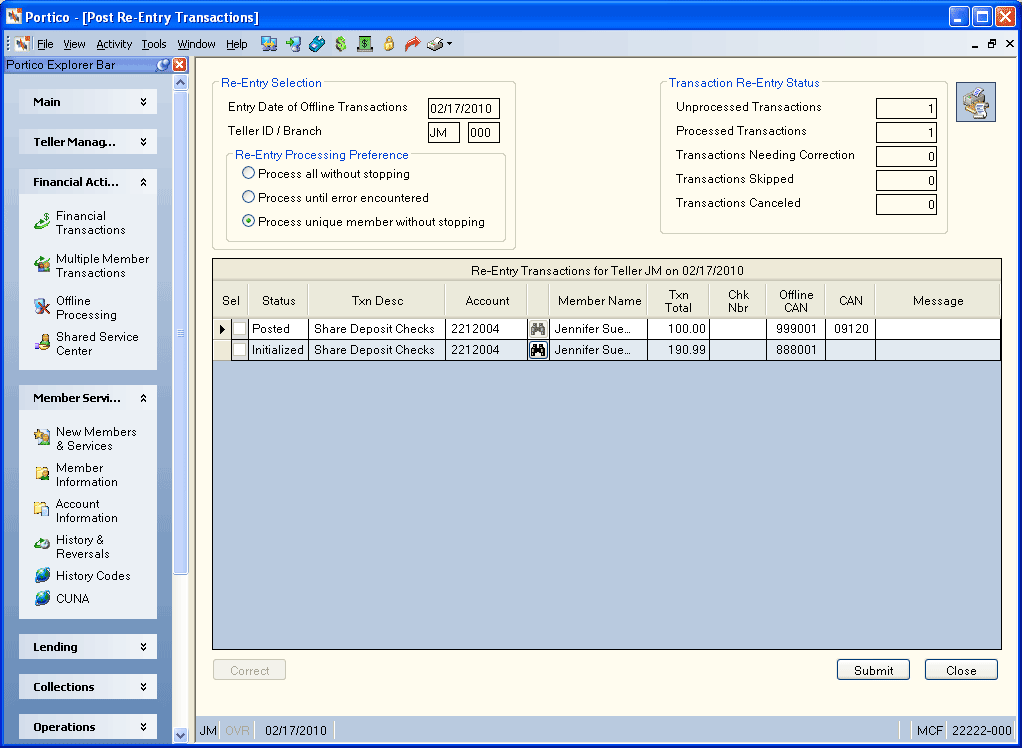Image resolution: width=1022 pixels, height=748 pixels.
Task: Click the 190.99 Txn Total cell
Action: [x=678, y=350]
